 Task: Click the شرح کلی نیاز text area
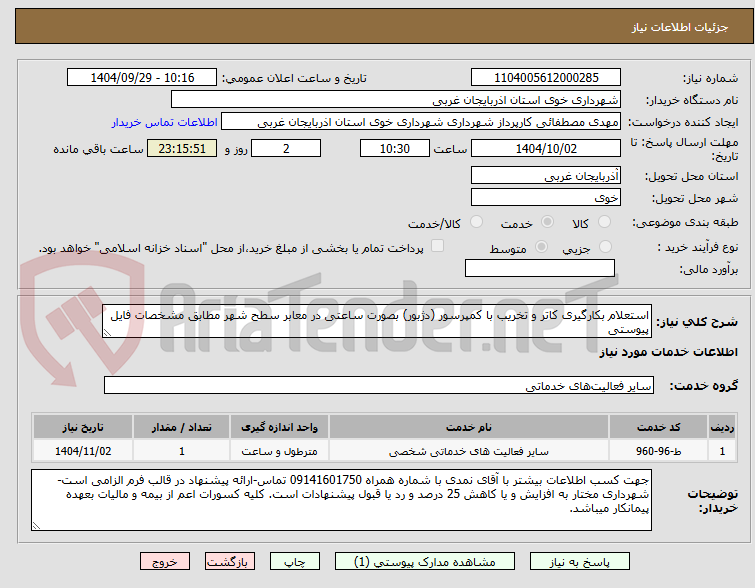point(377,321)
